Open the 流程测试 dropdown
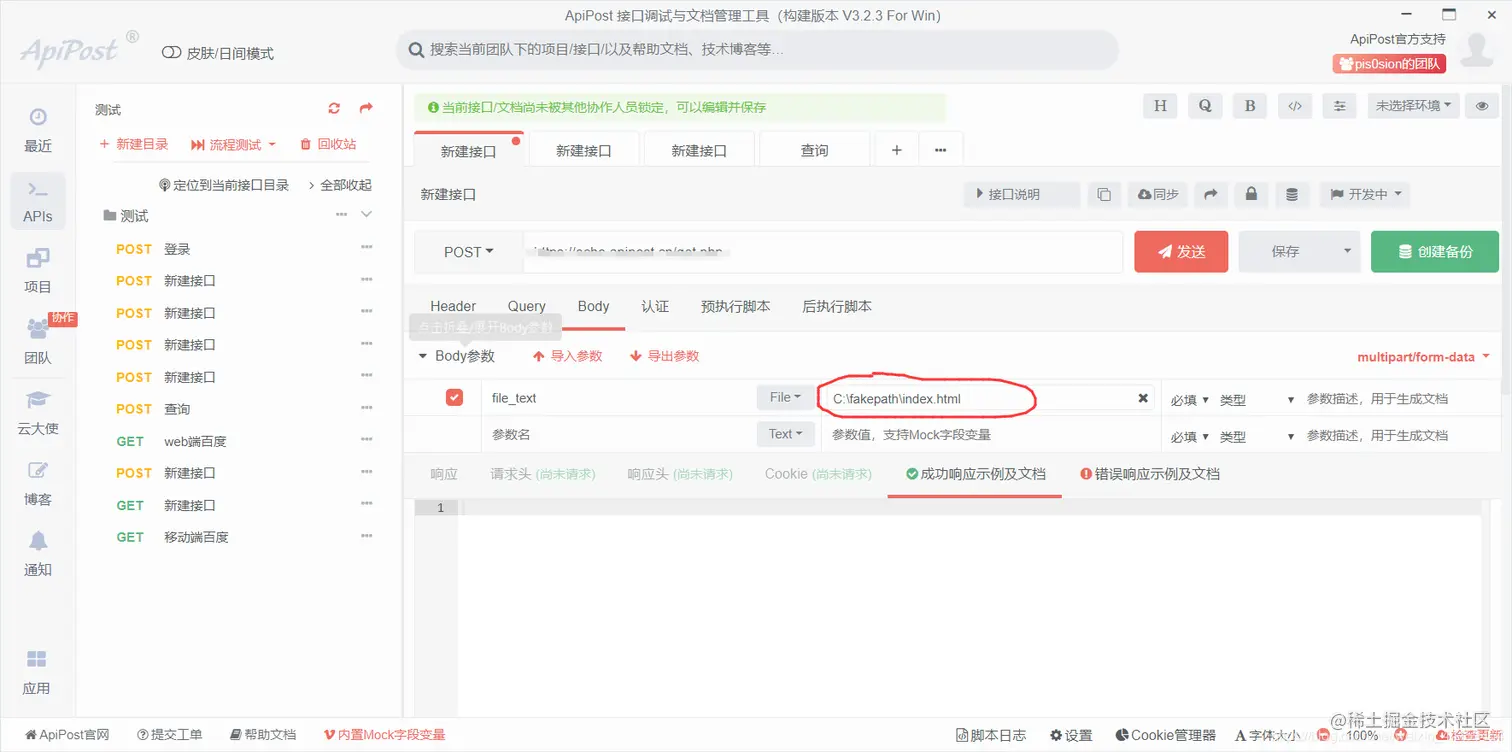 (233, 145)
